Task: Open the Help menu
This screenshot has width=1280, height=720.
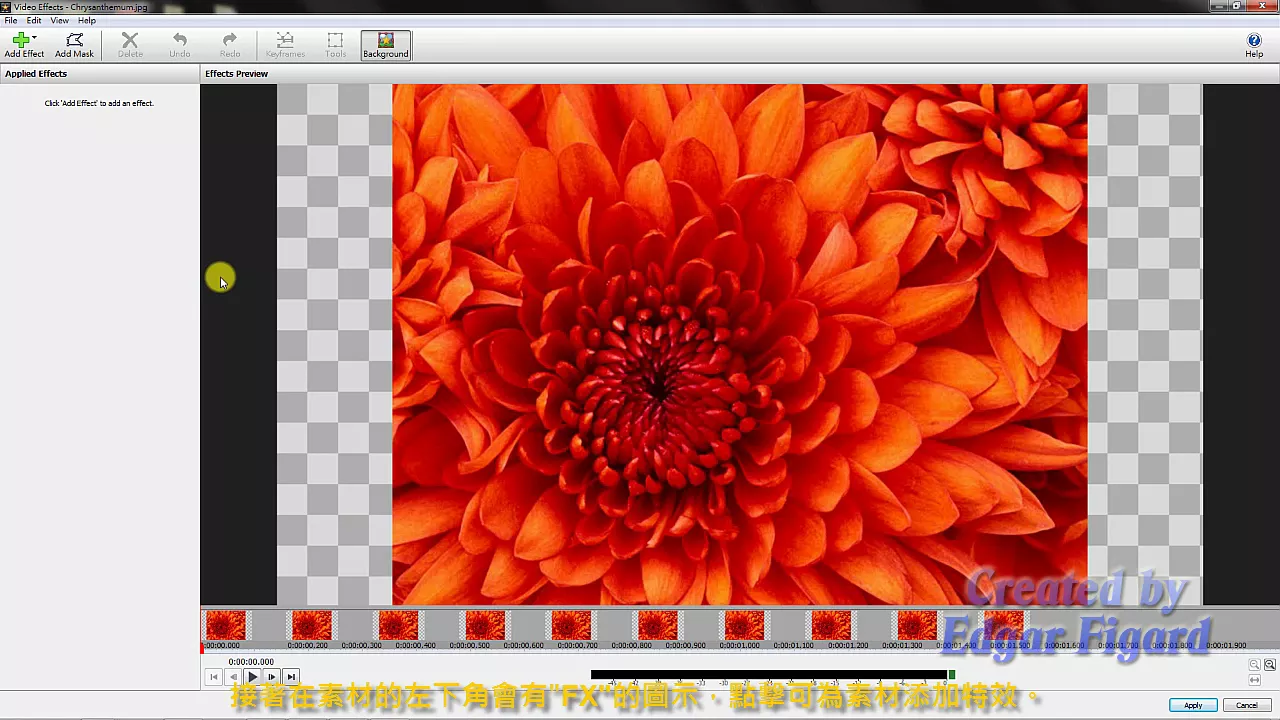Action: [87, 20]
